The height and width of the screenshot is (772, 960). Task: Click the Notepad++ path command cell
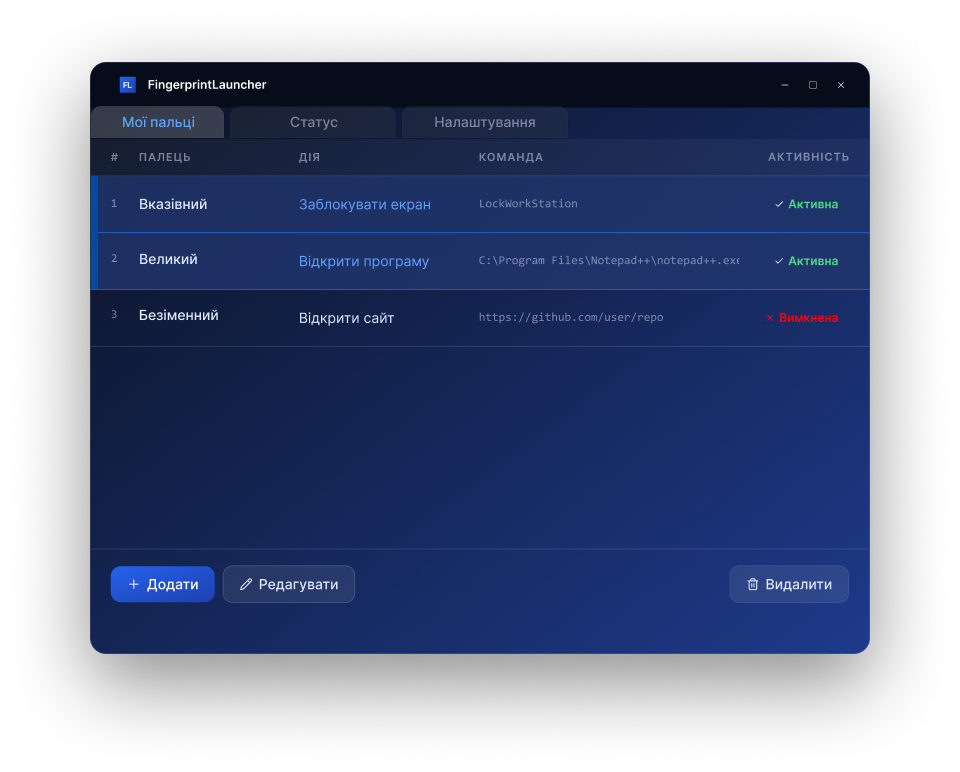coord(609,261)
